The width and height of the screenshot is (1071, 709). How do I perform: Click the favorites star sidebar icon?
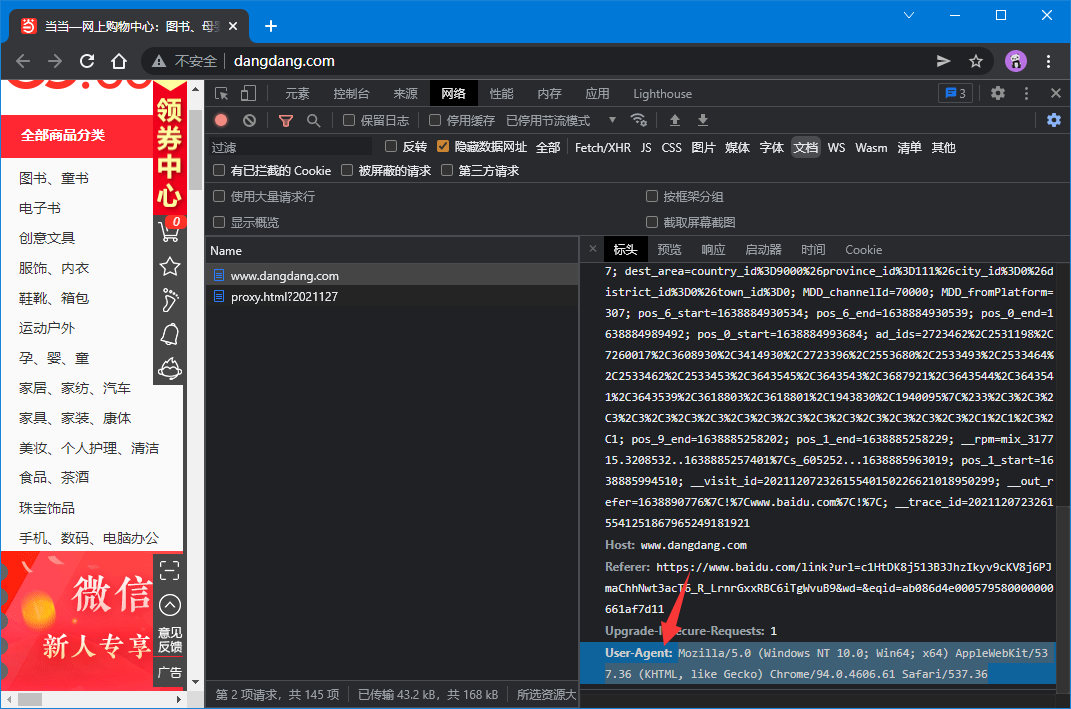pyautogui.click(x=169, y=266)
